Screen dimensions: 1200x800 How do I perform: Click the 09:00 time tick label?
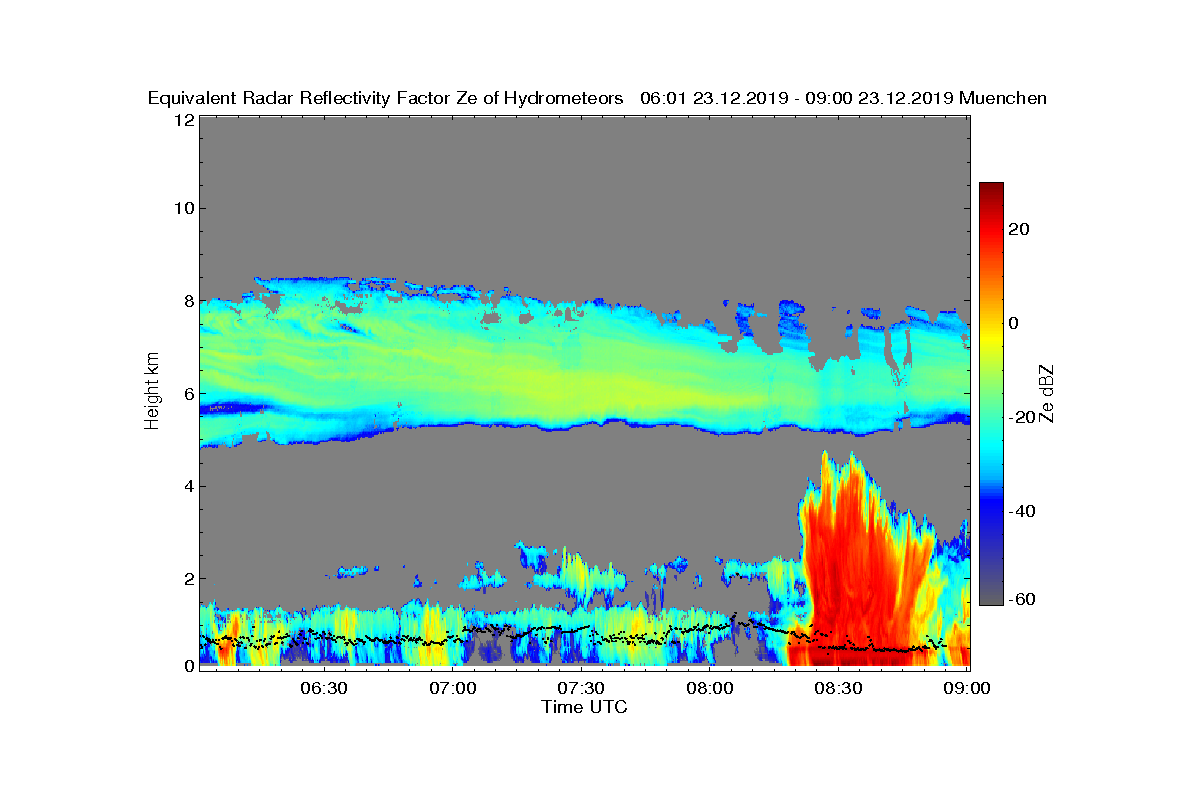(x=968, y=688)
